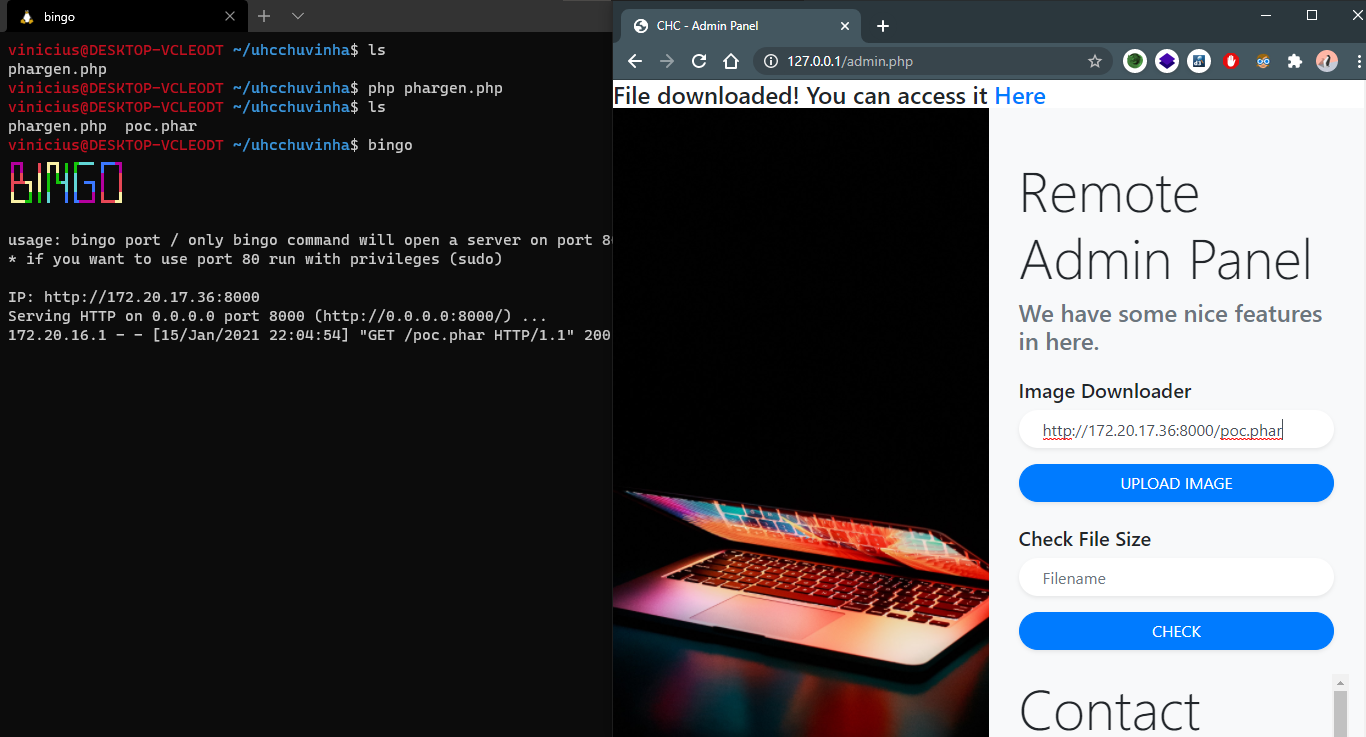Follow the 'Here' downloaded file link

[1020, 96]
